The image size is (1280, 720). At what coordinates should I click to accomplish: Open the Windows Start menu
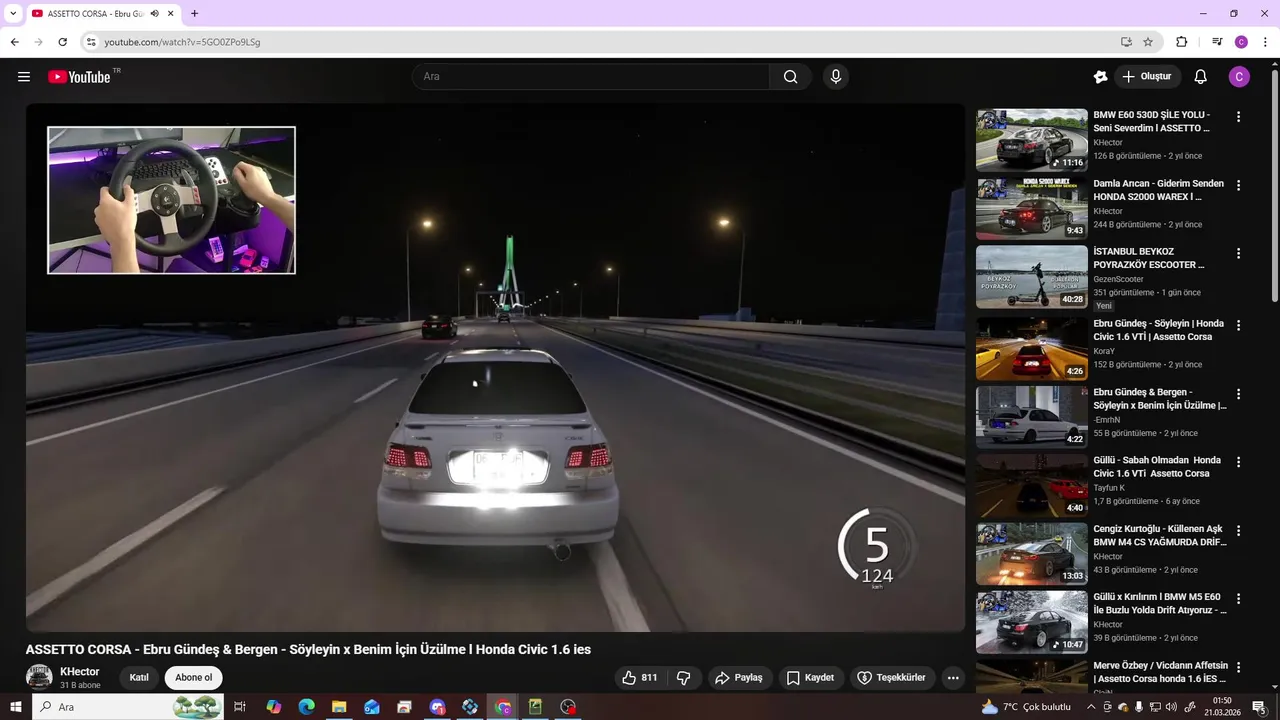15,707
